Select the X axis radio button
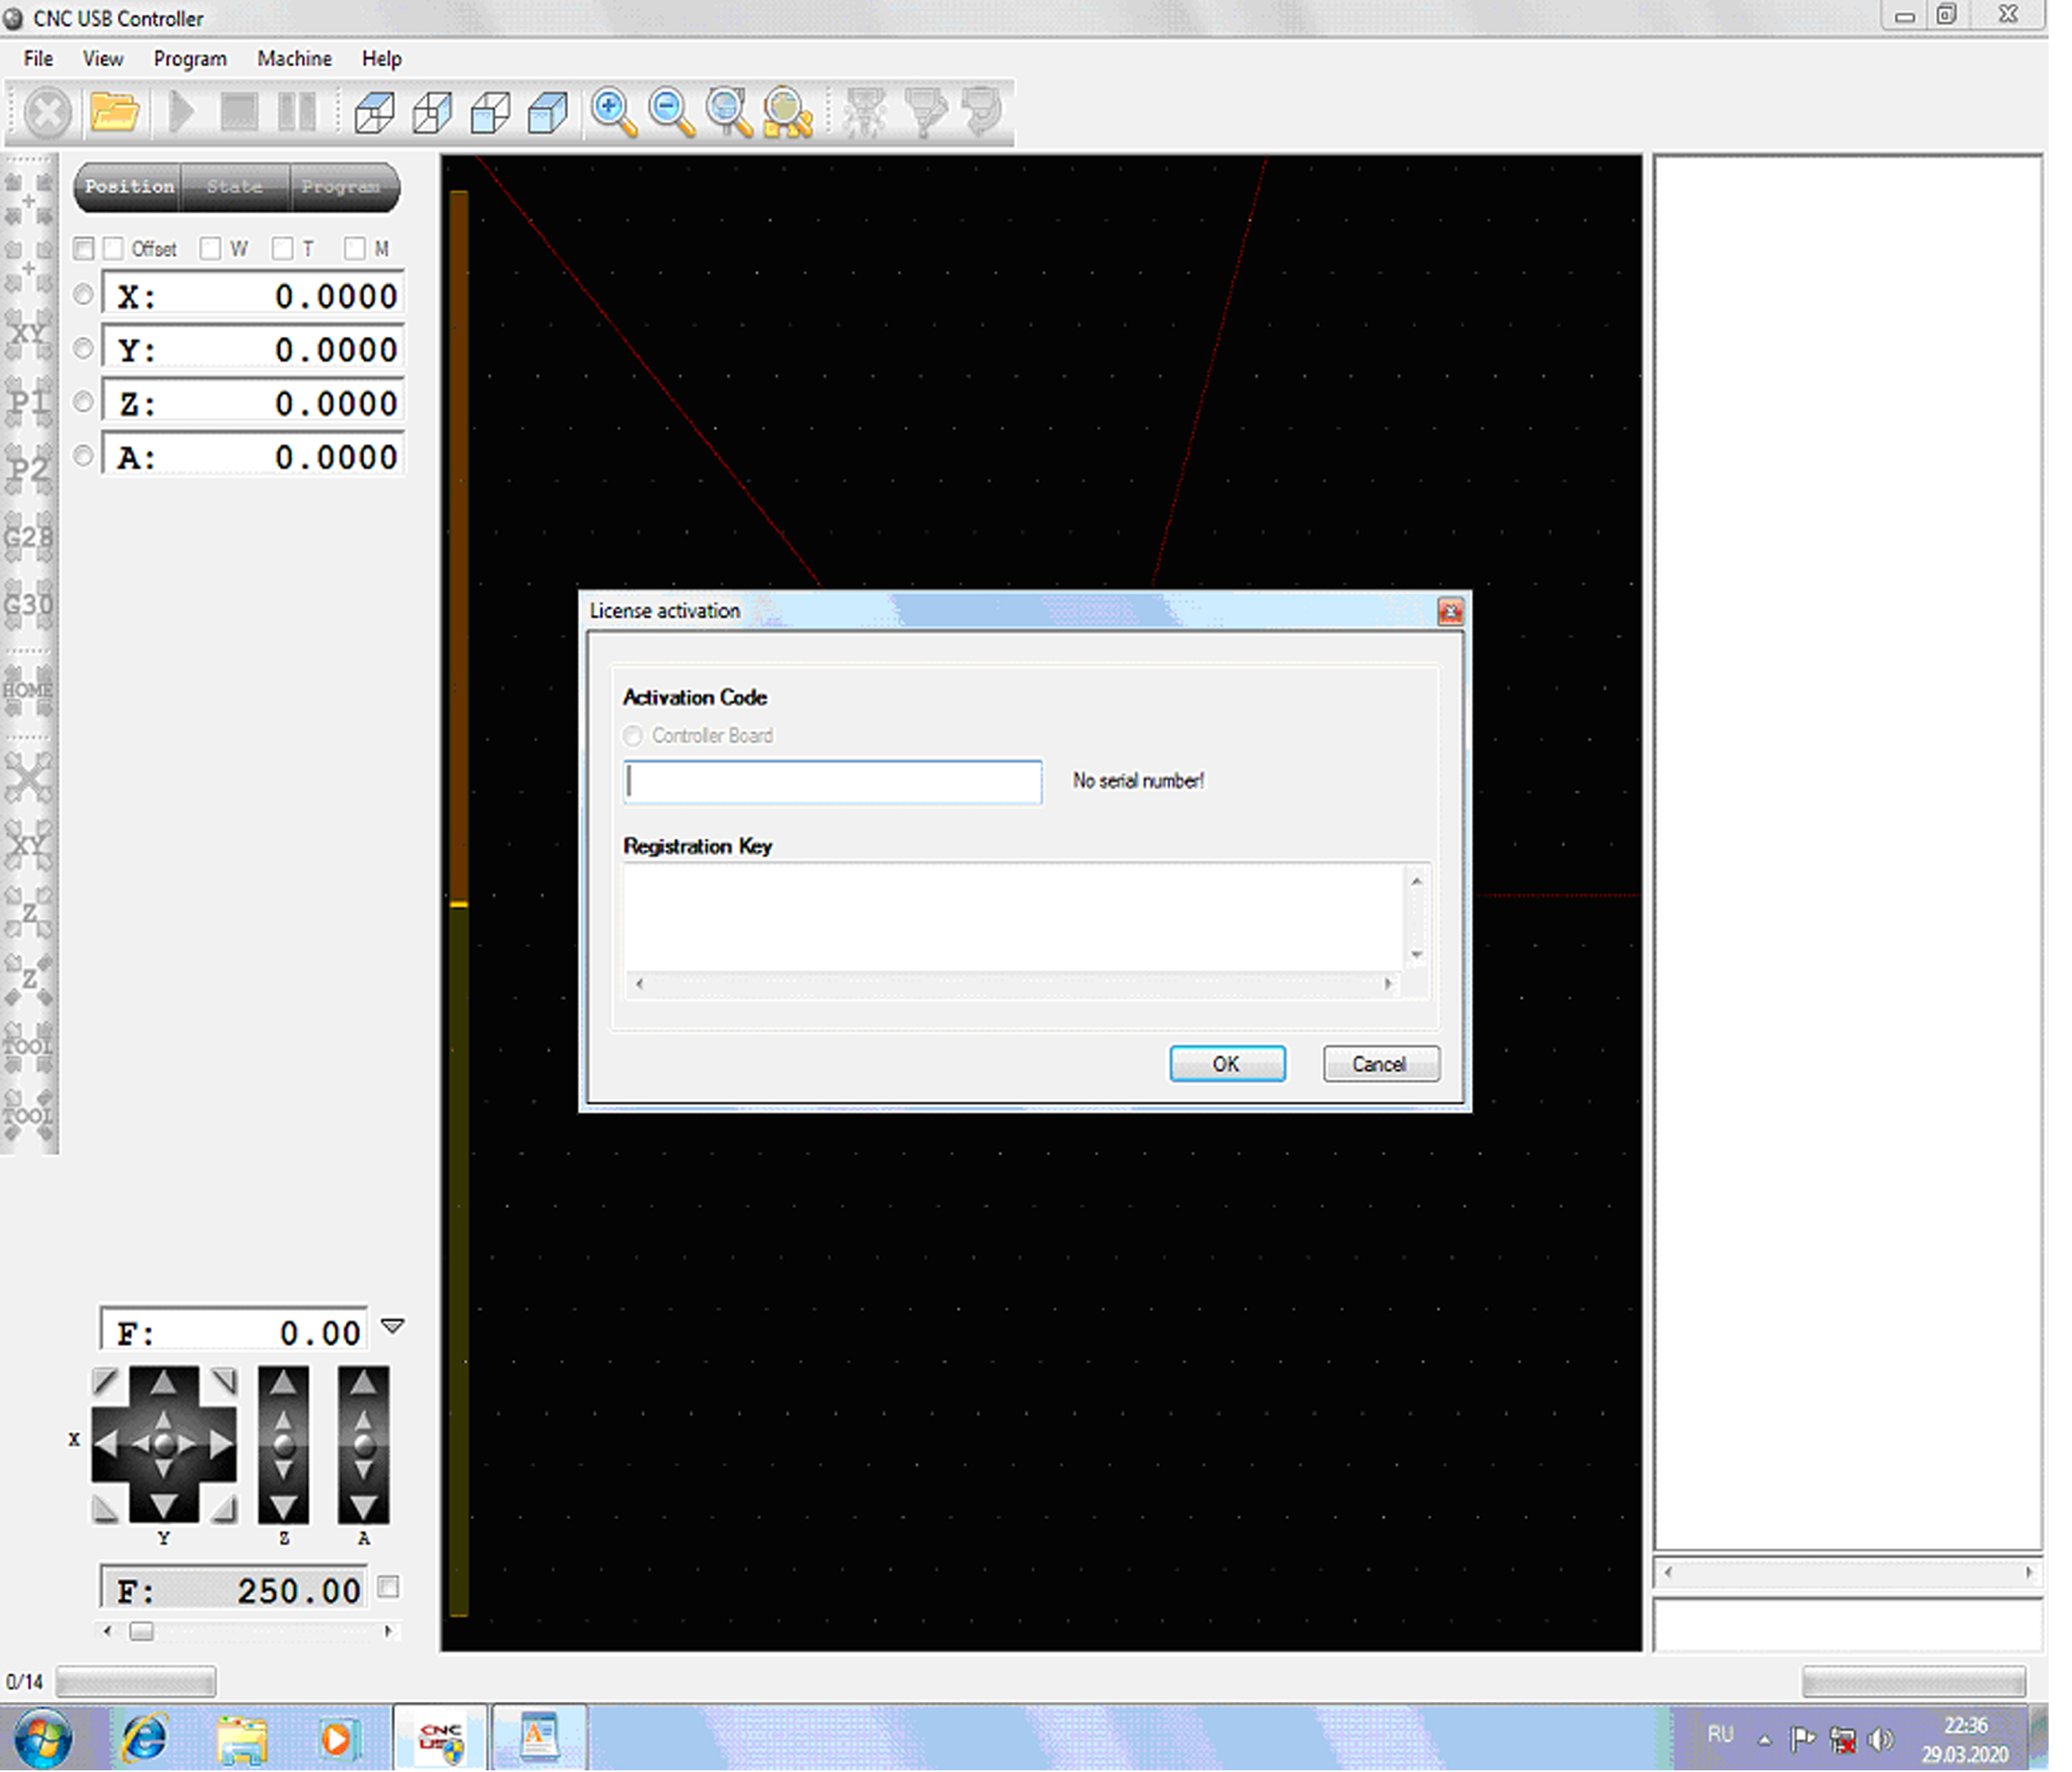This screenshot has width=2072, height=1772. pyautogui.click(x=84, y=295)
